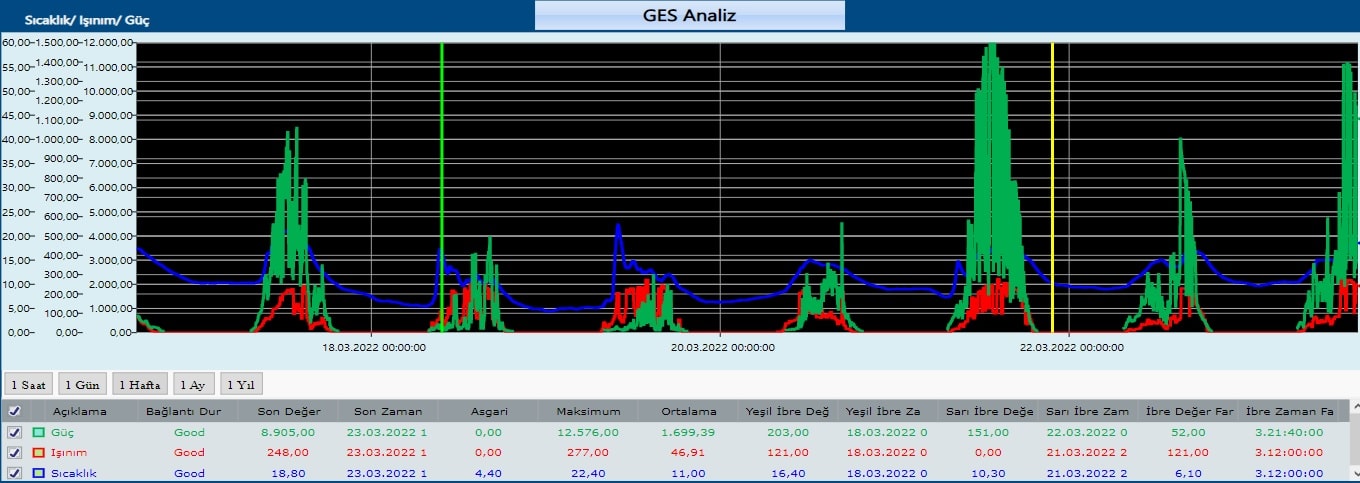The width and height of the screenshot is (1360, 483).
Task: Click the Son Değer column header
Action: click(287, 411)
